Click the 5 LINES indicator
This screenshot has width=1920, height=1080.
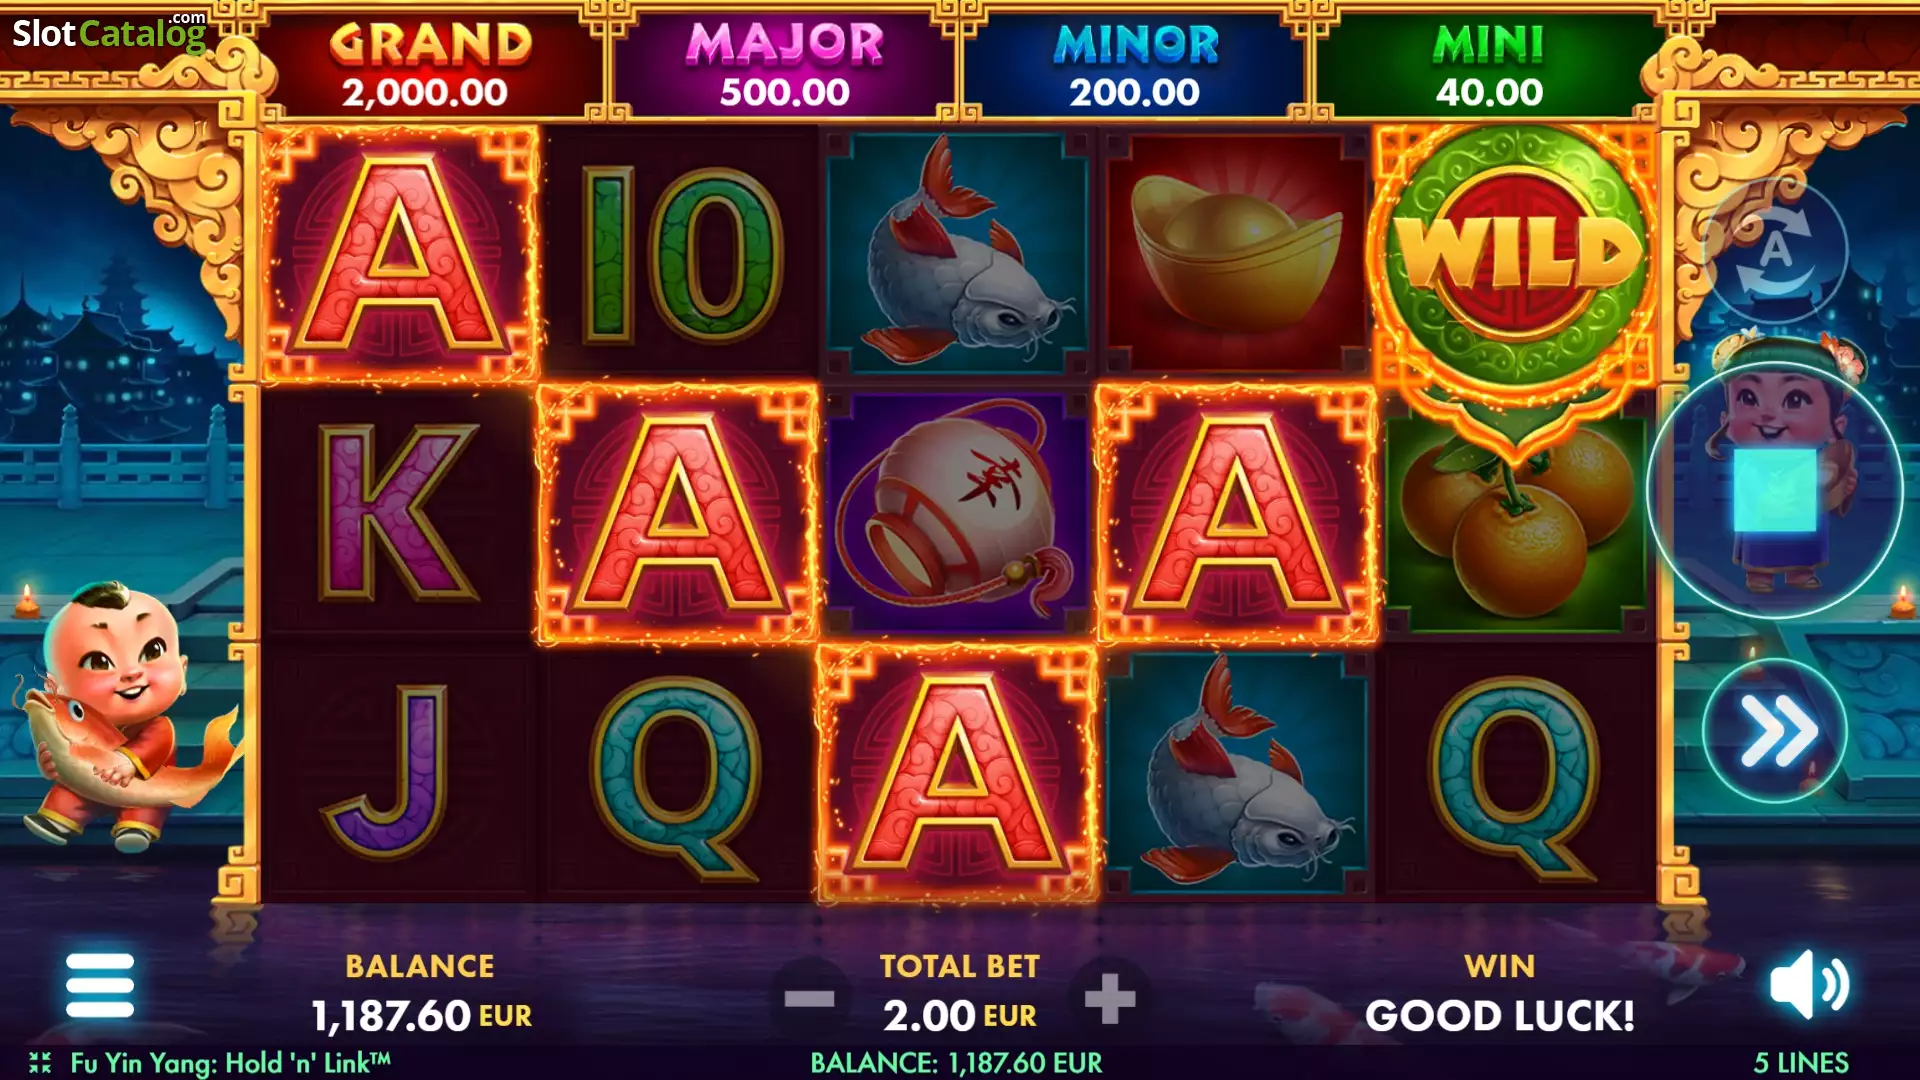[x=1801, y=1062]
